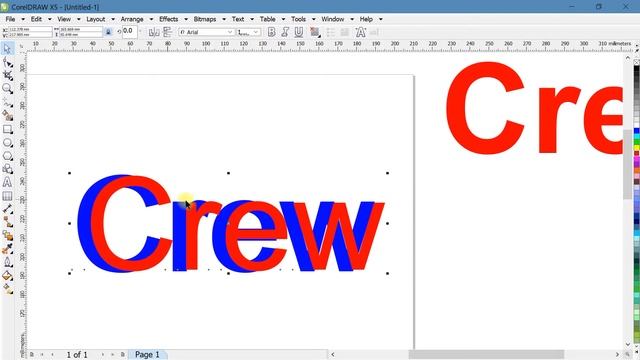
Task: Select the Zoom tool in toolbox
Action: pos(7,89)
